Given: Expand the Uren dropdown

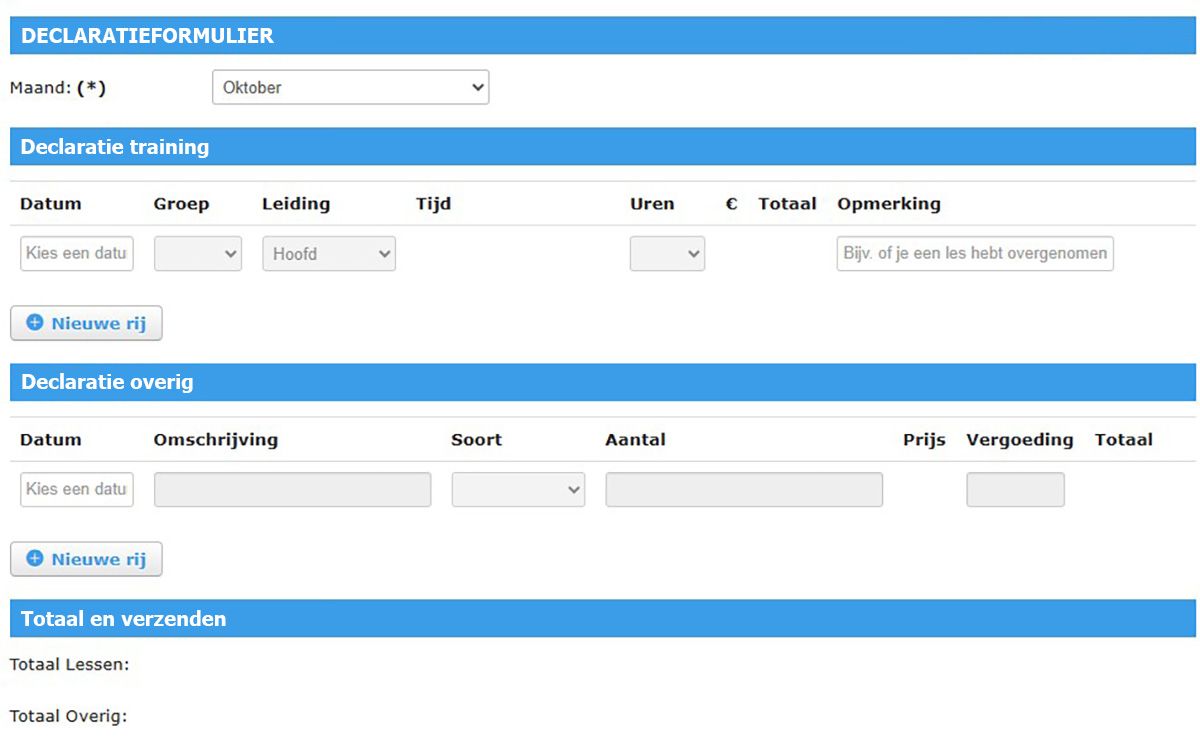Looking at the screenshot, I should point(667,254).
